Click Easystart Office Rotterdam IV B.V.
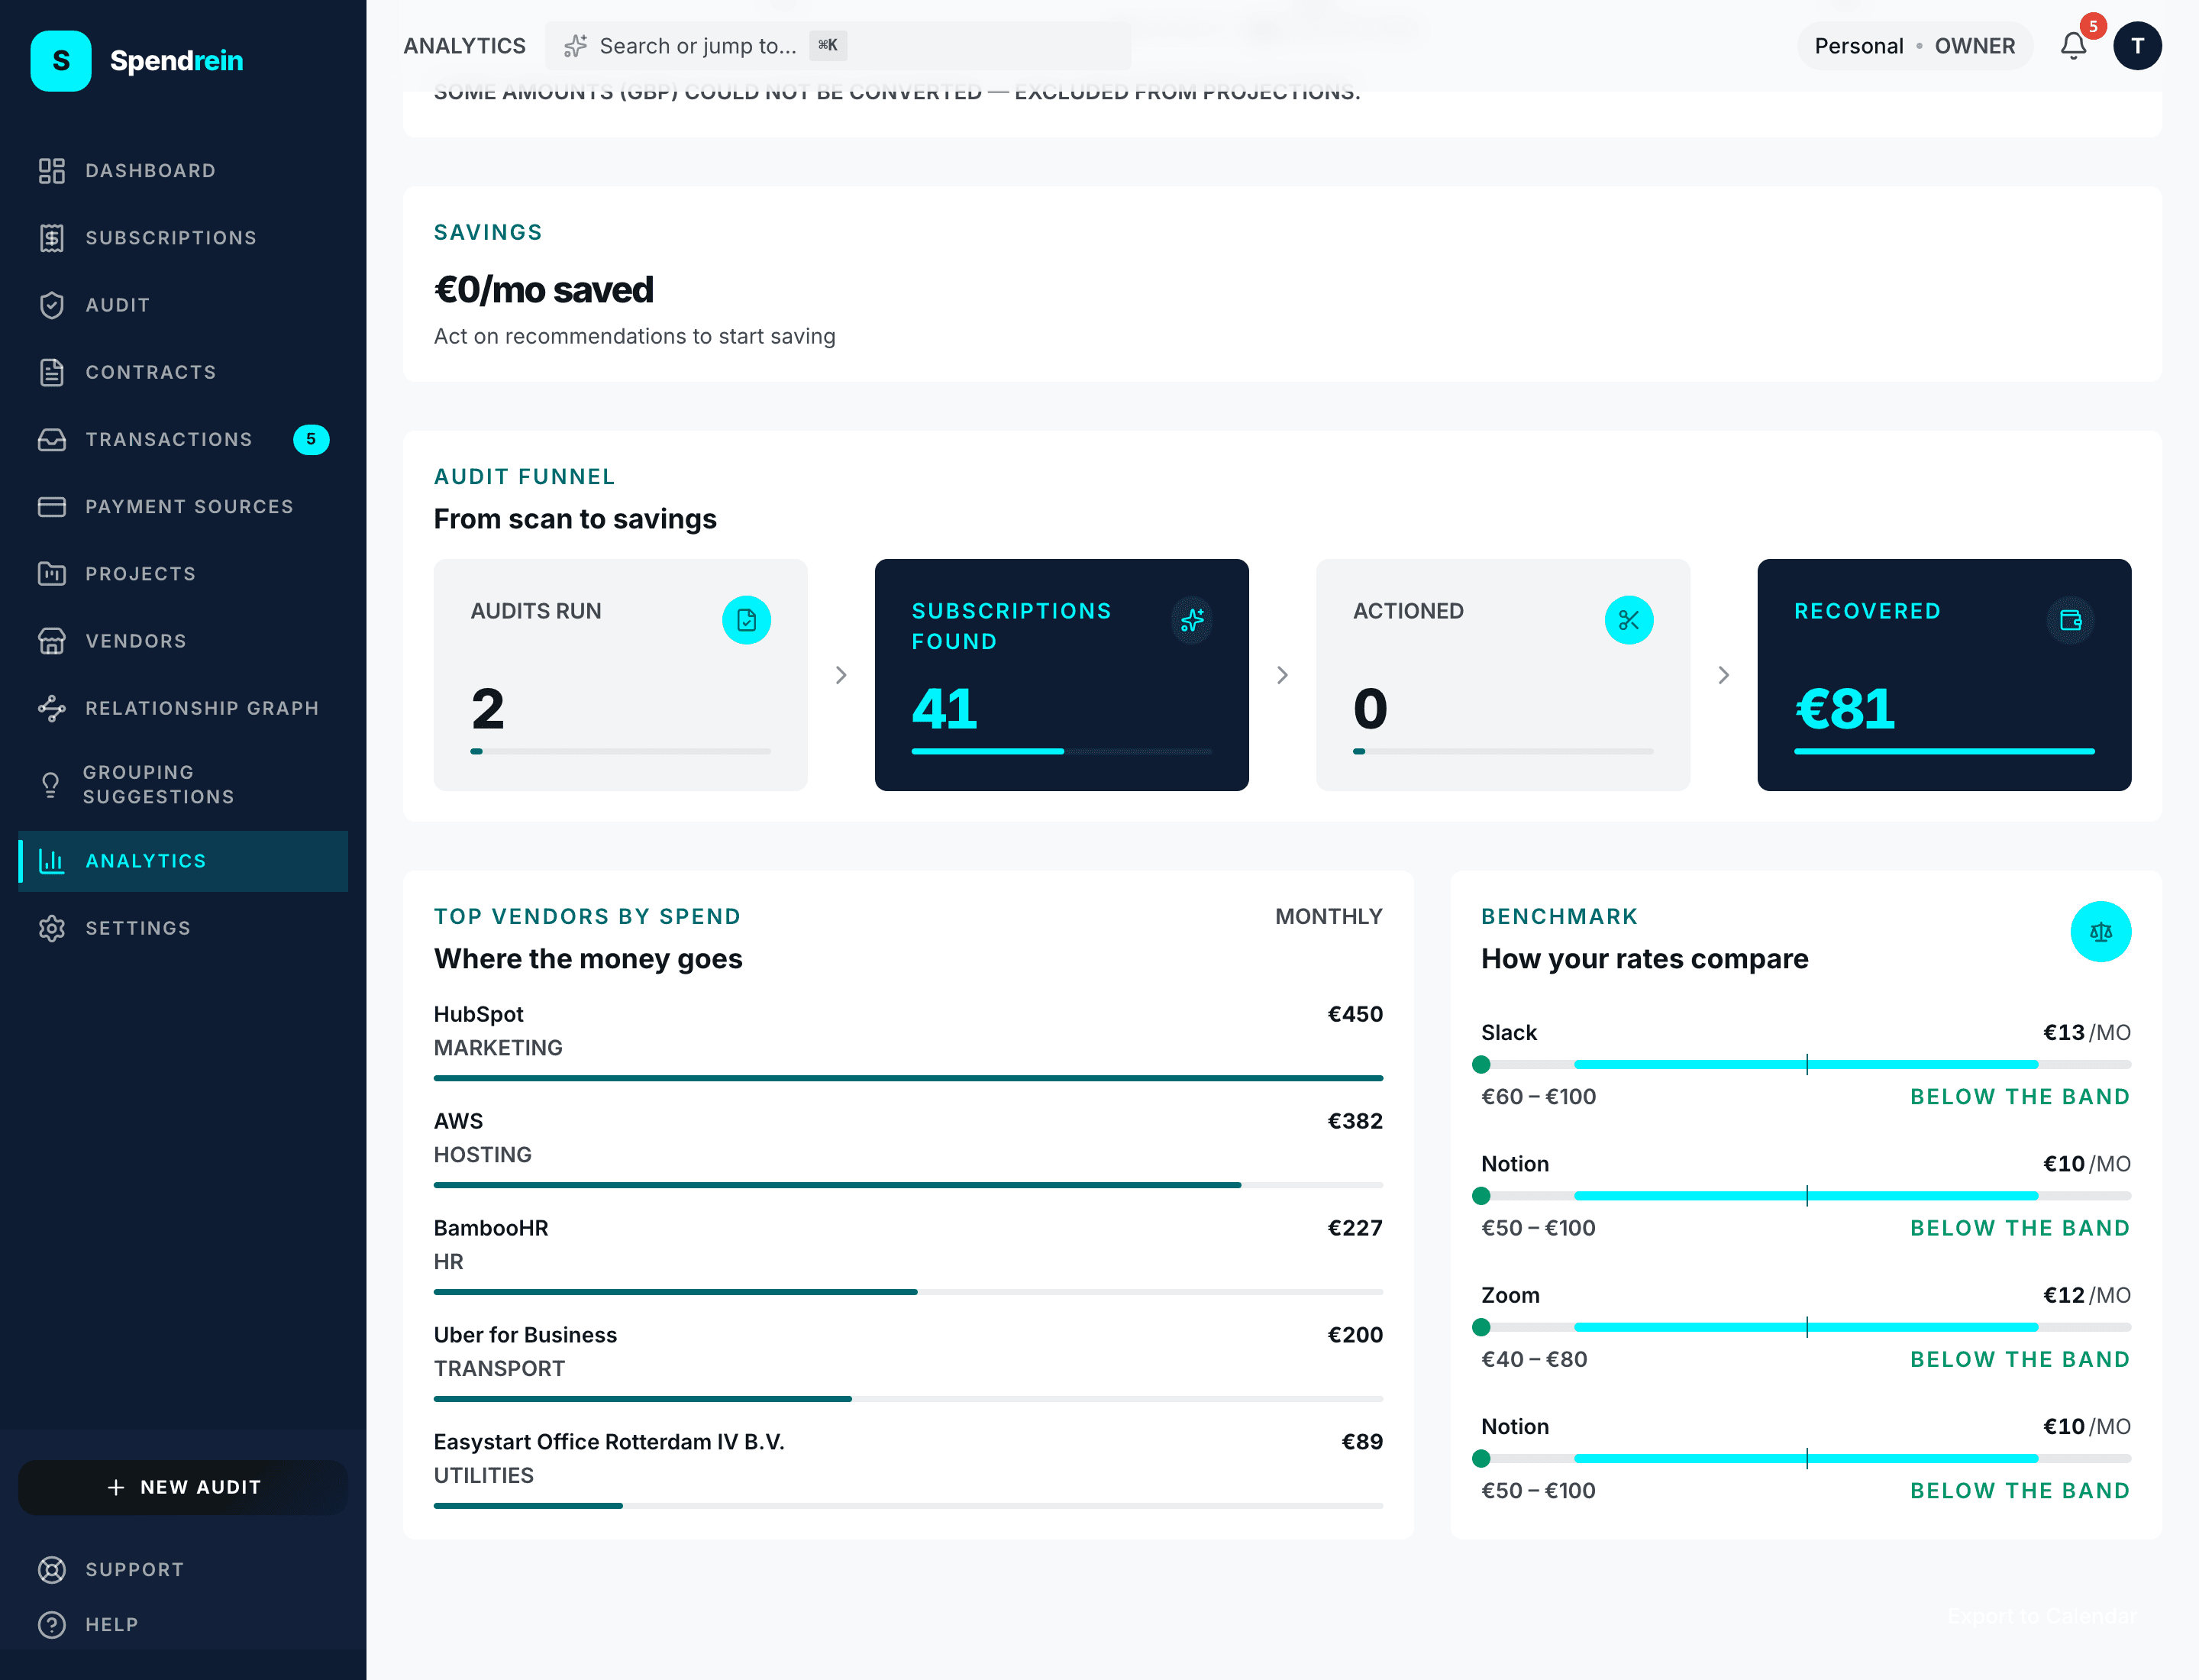 610,1442
